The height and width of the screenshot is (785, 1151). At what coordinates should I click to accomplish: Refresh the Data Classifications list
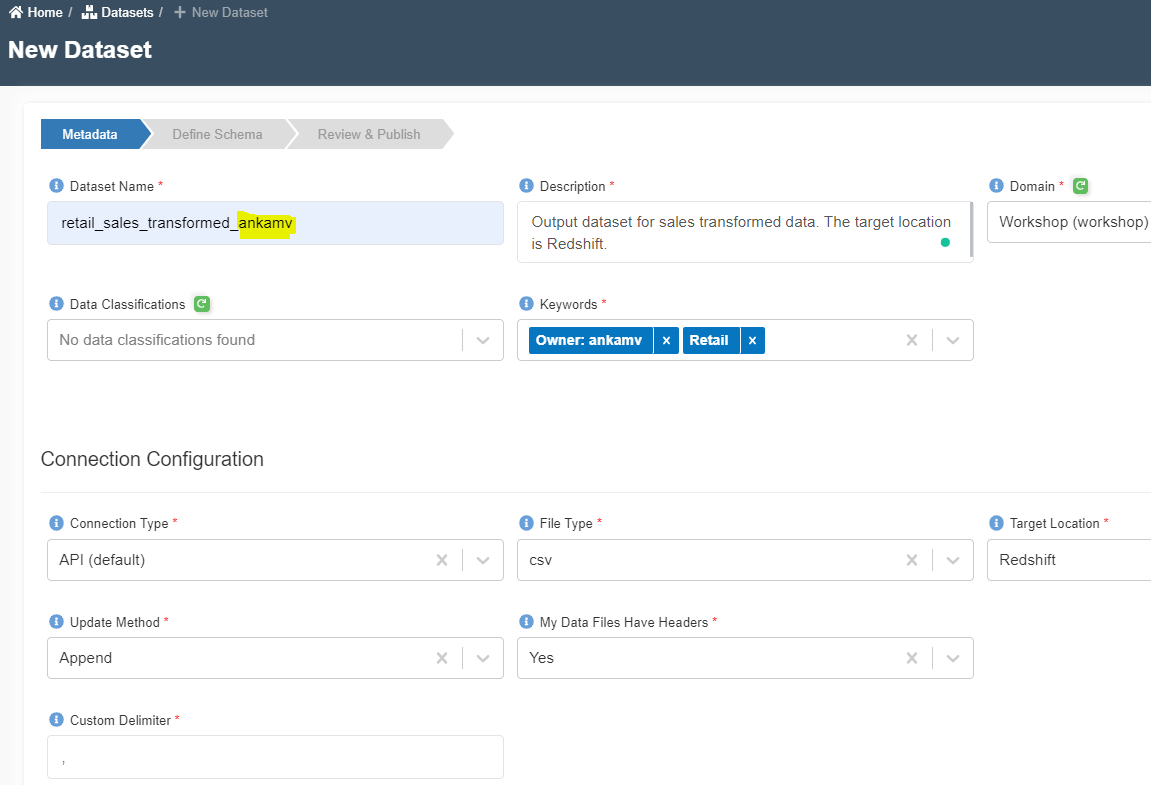pyautogui.click(x=202, y=303)
